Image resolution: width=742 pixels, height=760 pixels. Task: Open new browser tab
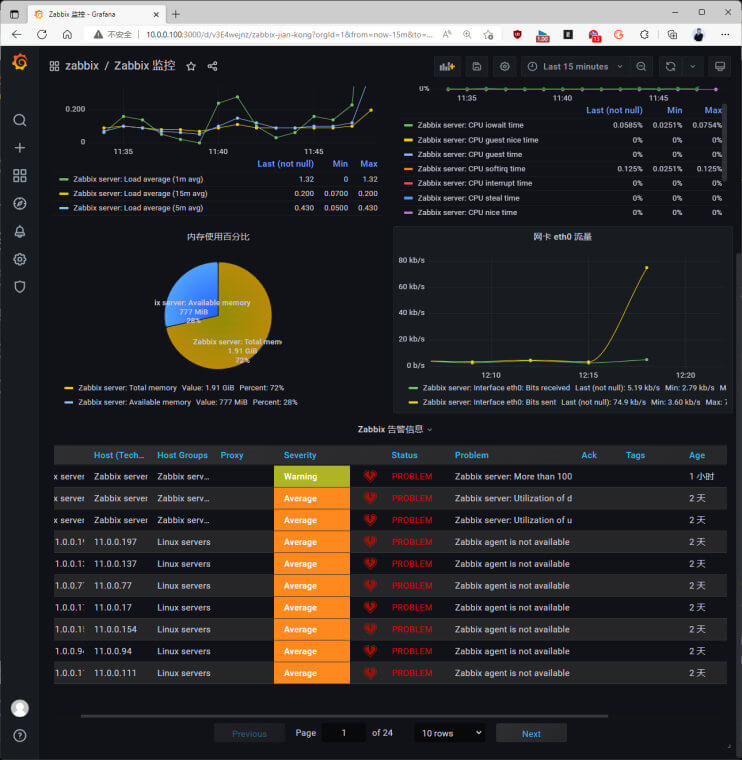tap(175, 14)
